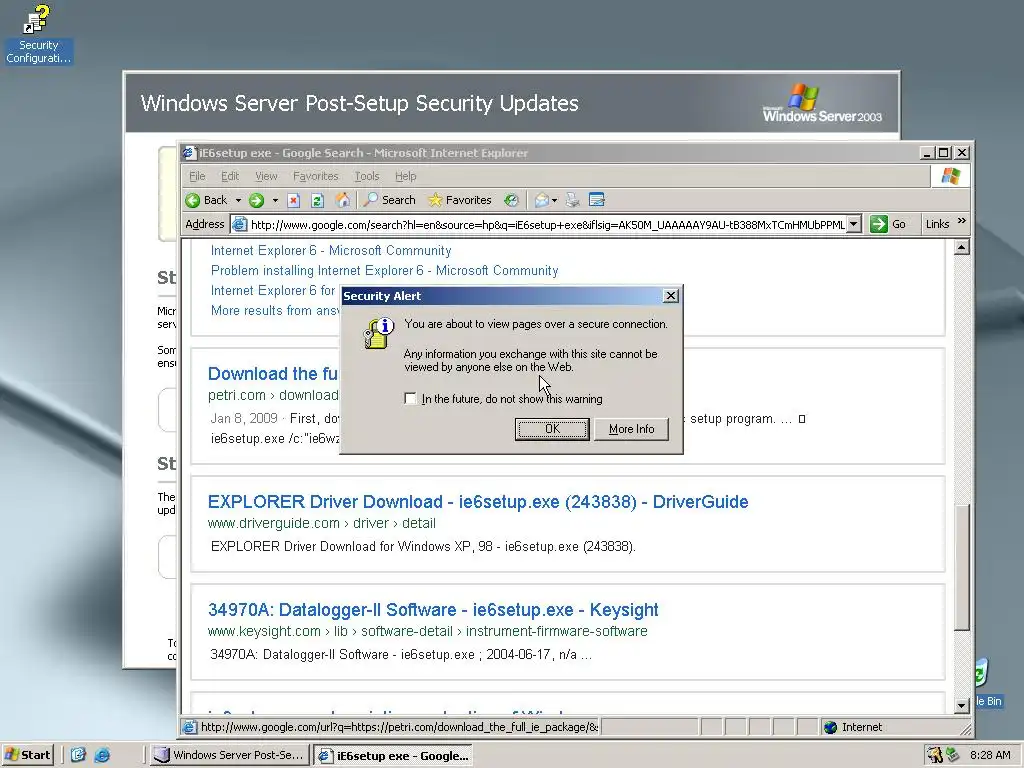Click the scrollbar down arrow in the browser
Image resolution: width=1024 pixels, height=768 pixels.
tap(961, 705)
